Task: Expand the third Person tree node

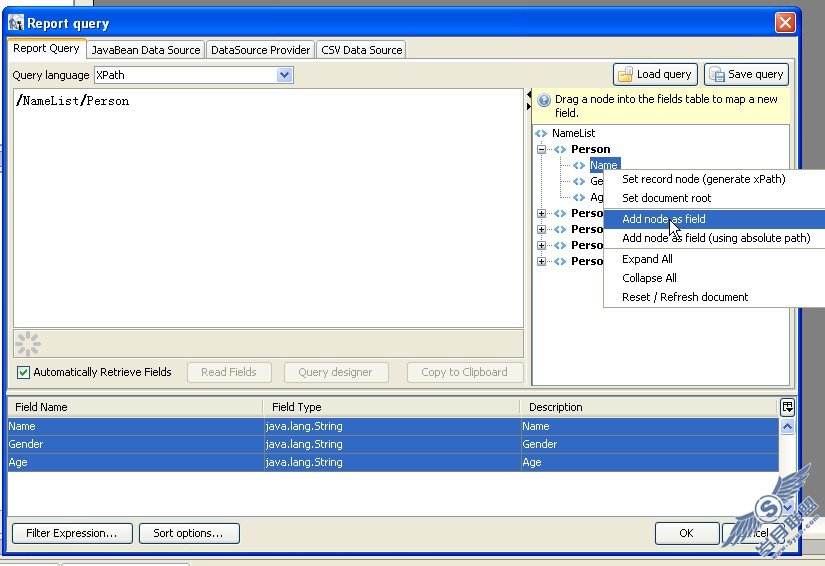Action: tap(541, 229)
